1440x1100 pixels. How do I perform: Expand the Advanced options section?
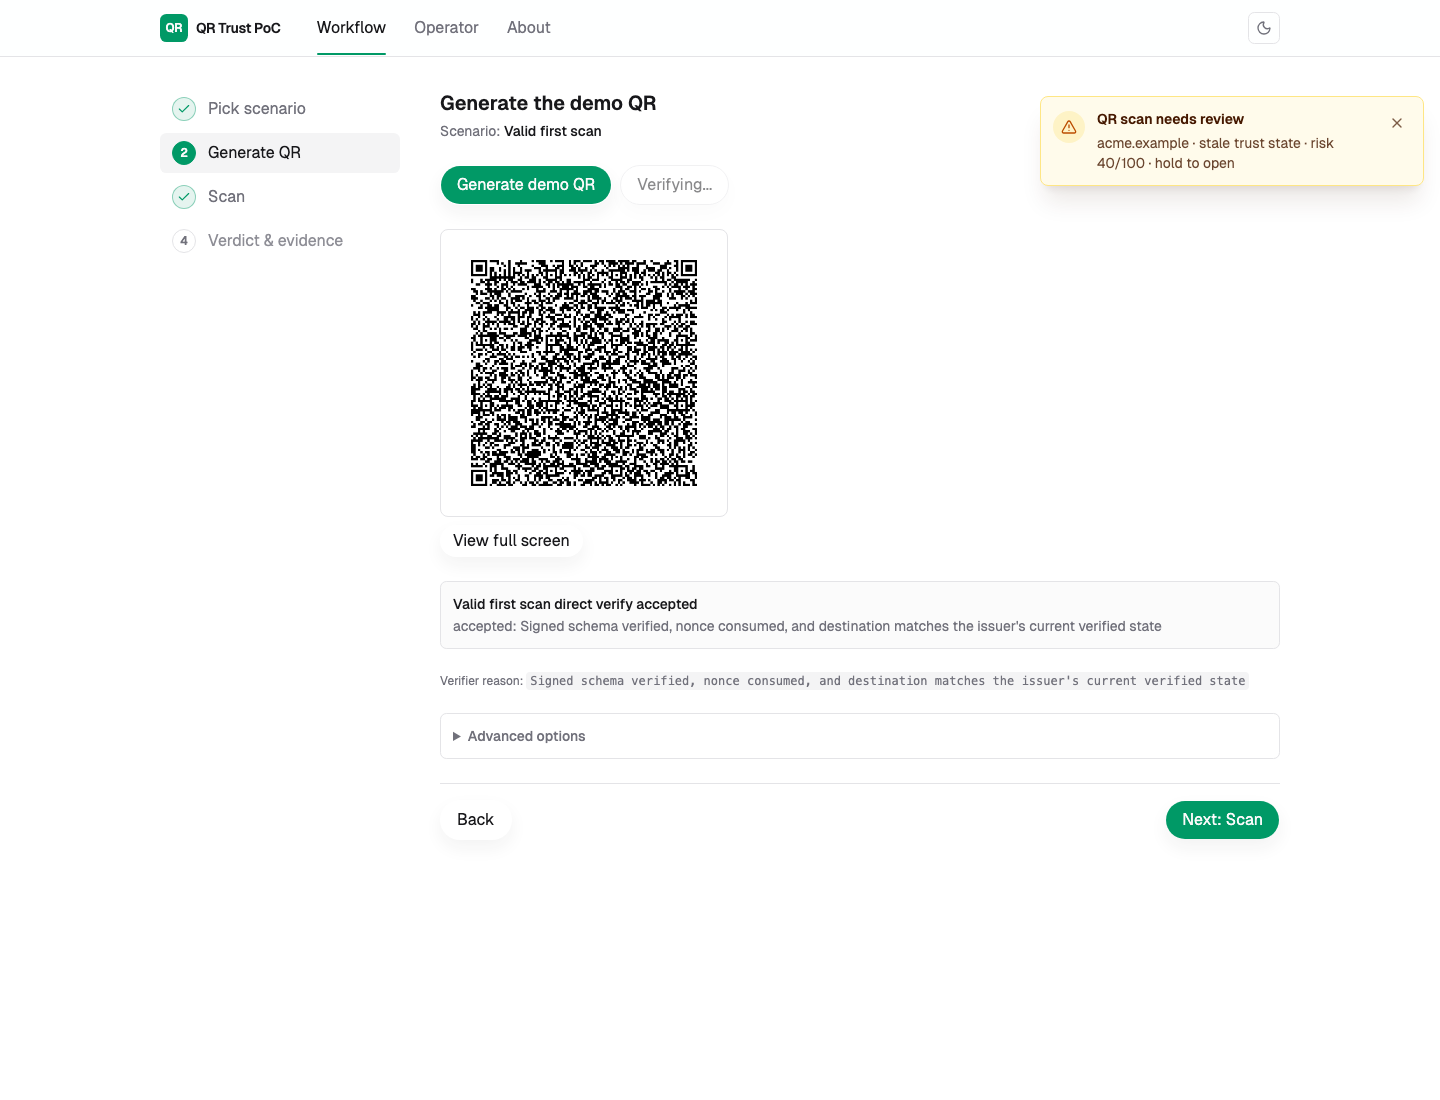coord(860,736)
